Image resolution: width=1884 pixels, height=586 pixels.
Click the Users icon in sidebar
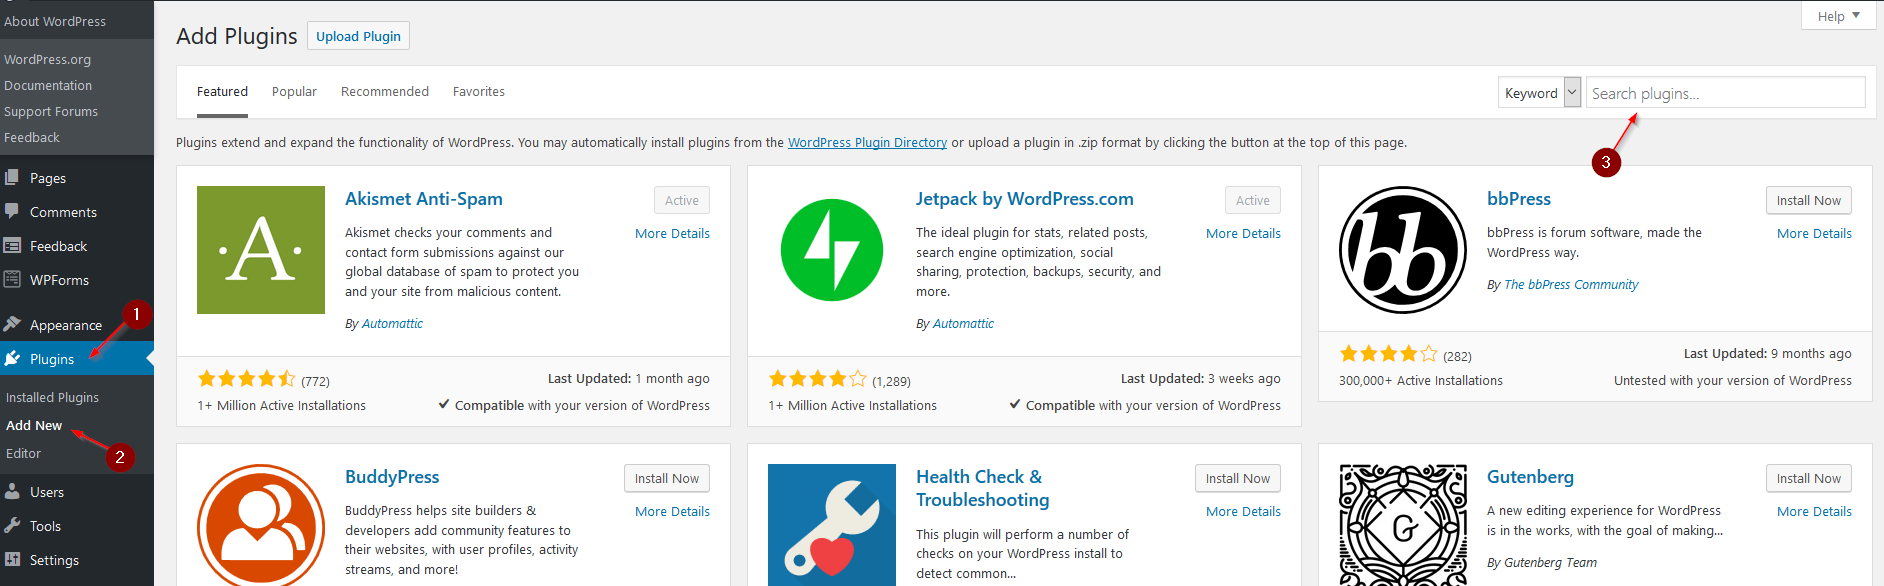click(12, 492)
